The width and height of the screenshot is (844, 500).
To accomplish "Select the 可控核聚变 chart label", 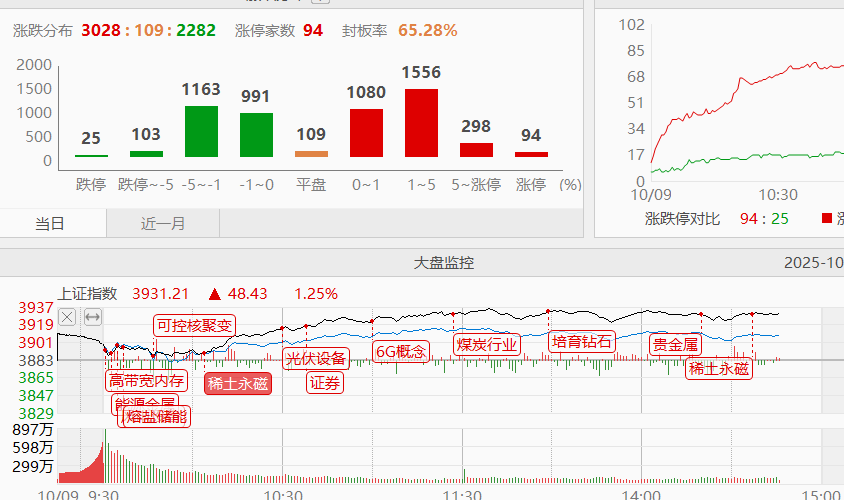I will point(194,324).
